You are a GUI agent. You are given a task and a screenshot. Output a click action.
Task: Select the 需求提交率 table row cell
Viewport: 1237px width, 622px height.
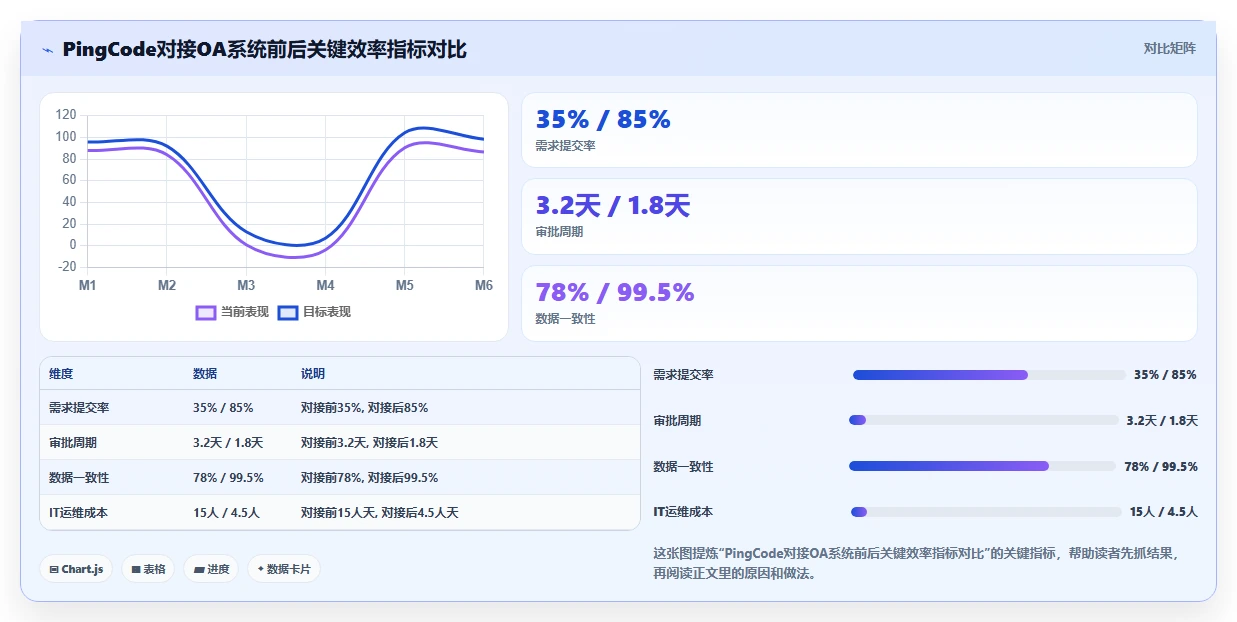(79, 408)
